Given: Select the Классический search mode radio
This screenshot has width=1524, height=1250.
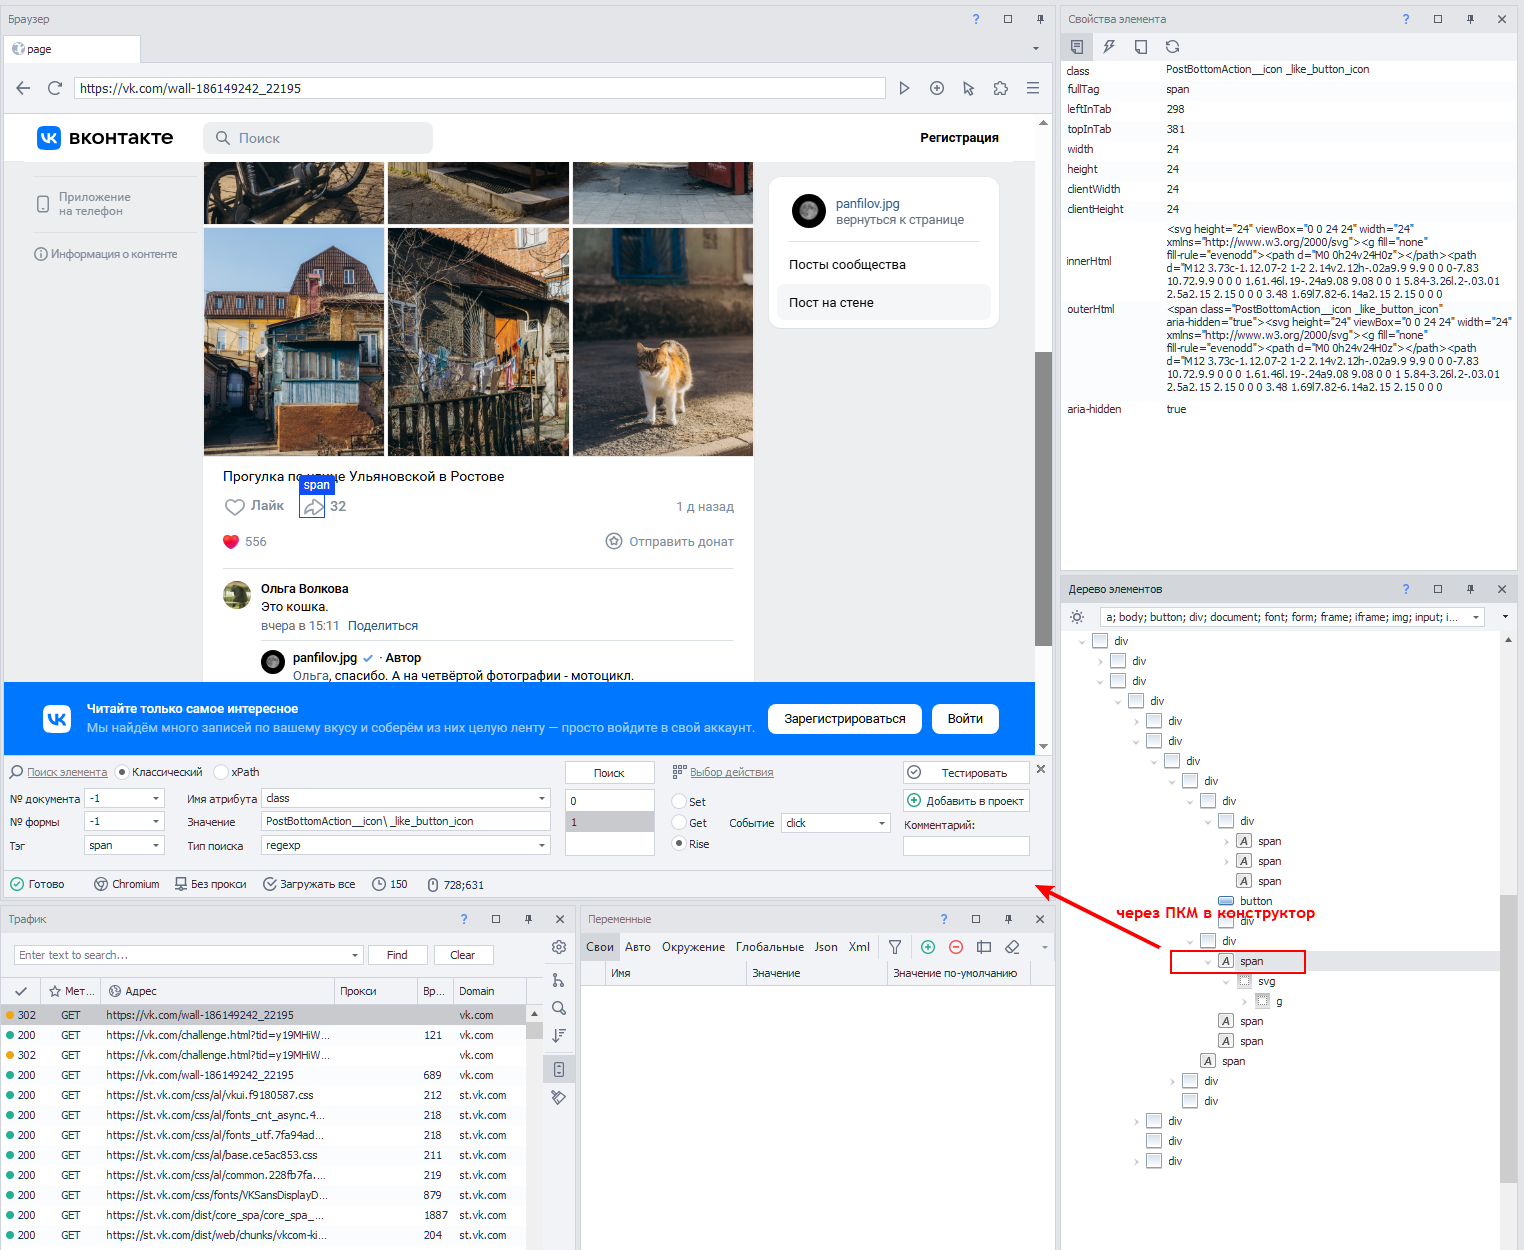Looking at the screenshot, I should [122, 772].
